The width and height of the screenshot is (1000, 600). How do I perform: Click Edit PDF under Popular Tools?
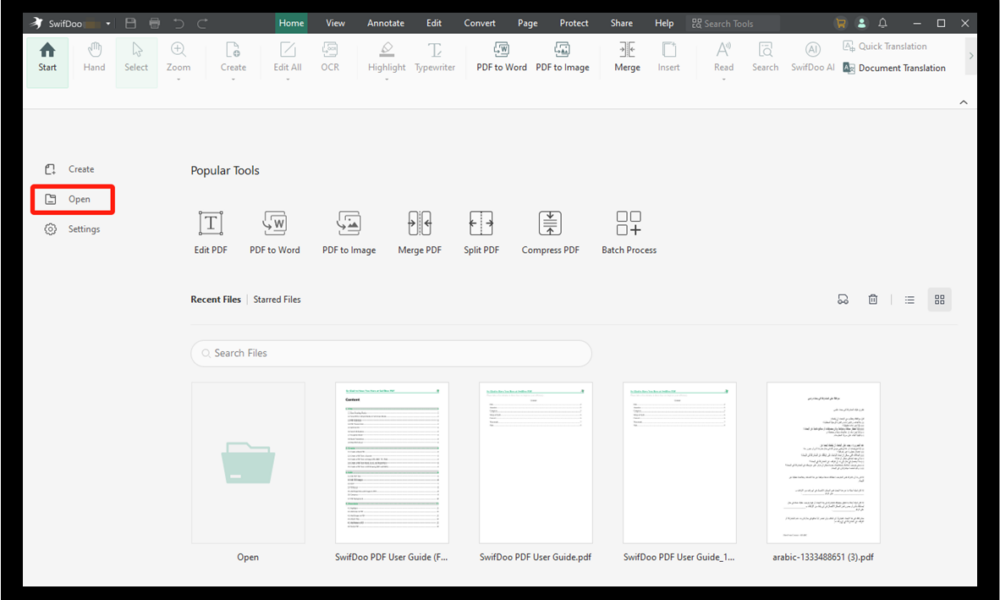(210, 232)
